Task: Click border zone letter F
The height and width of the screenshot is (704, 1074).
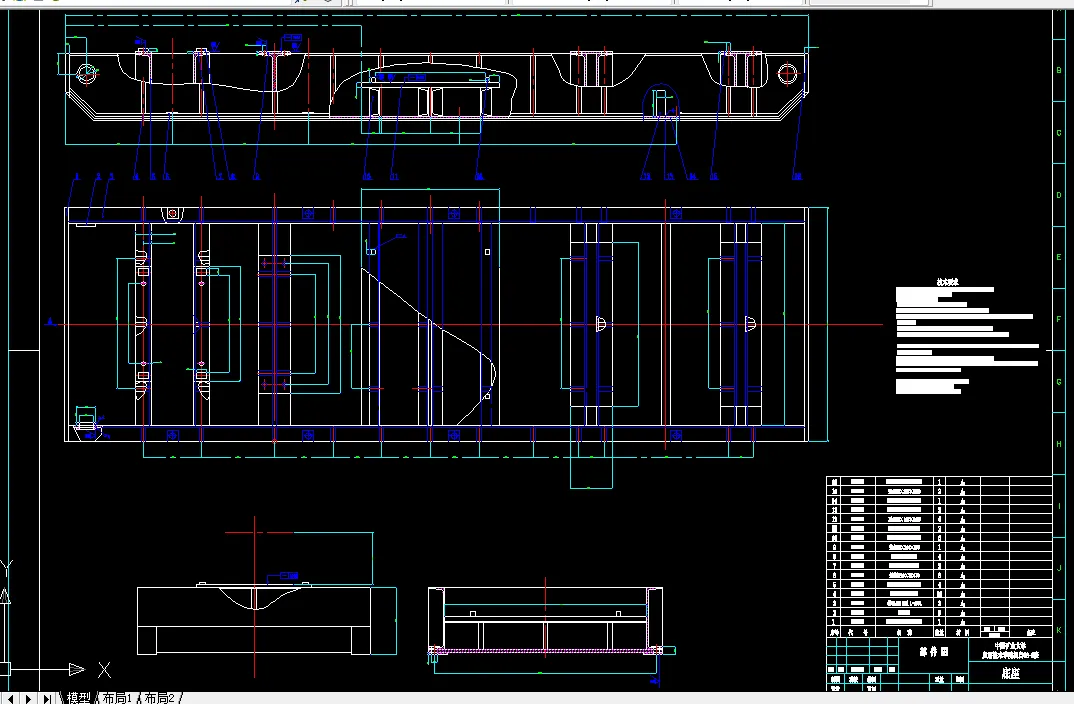Action: tap(1059, 319)
